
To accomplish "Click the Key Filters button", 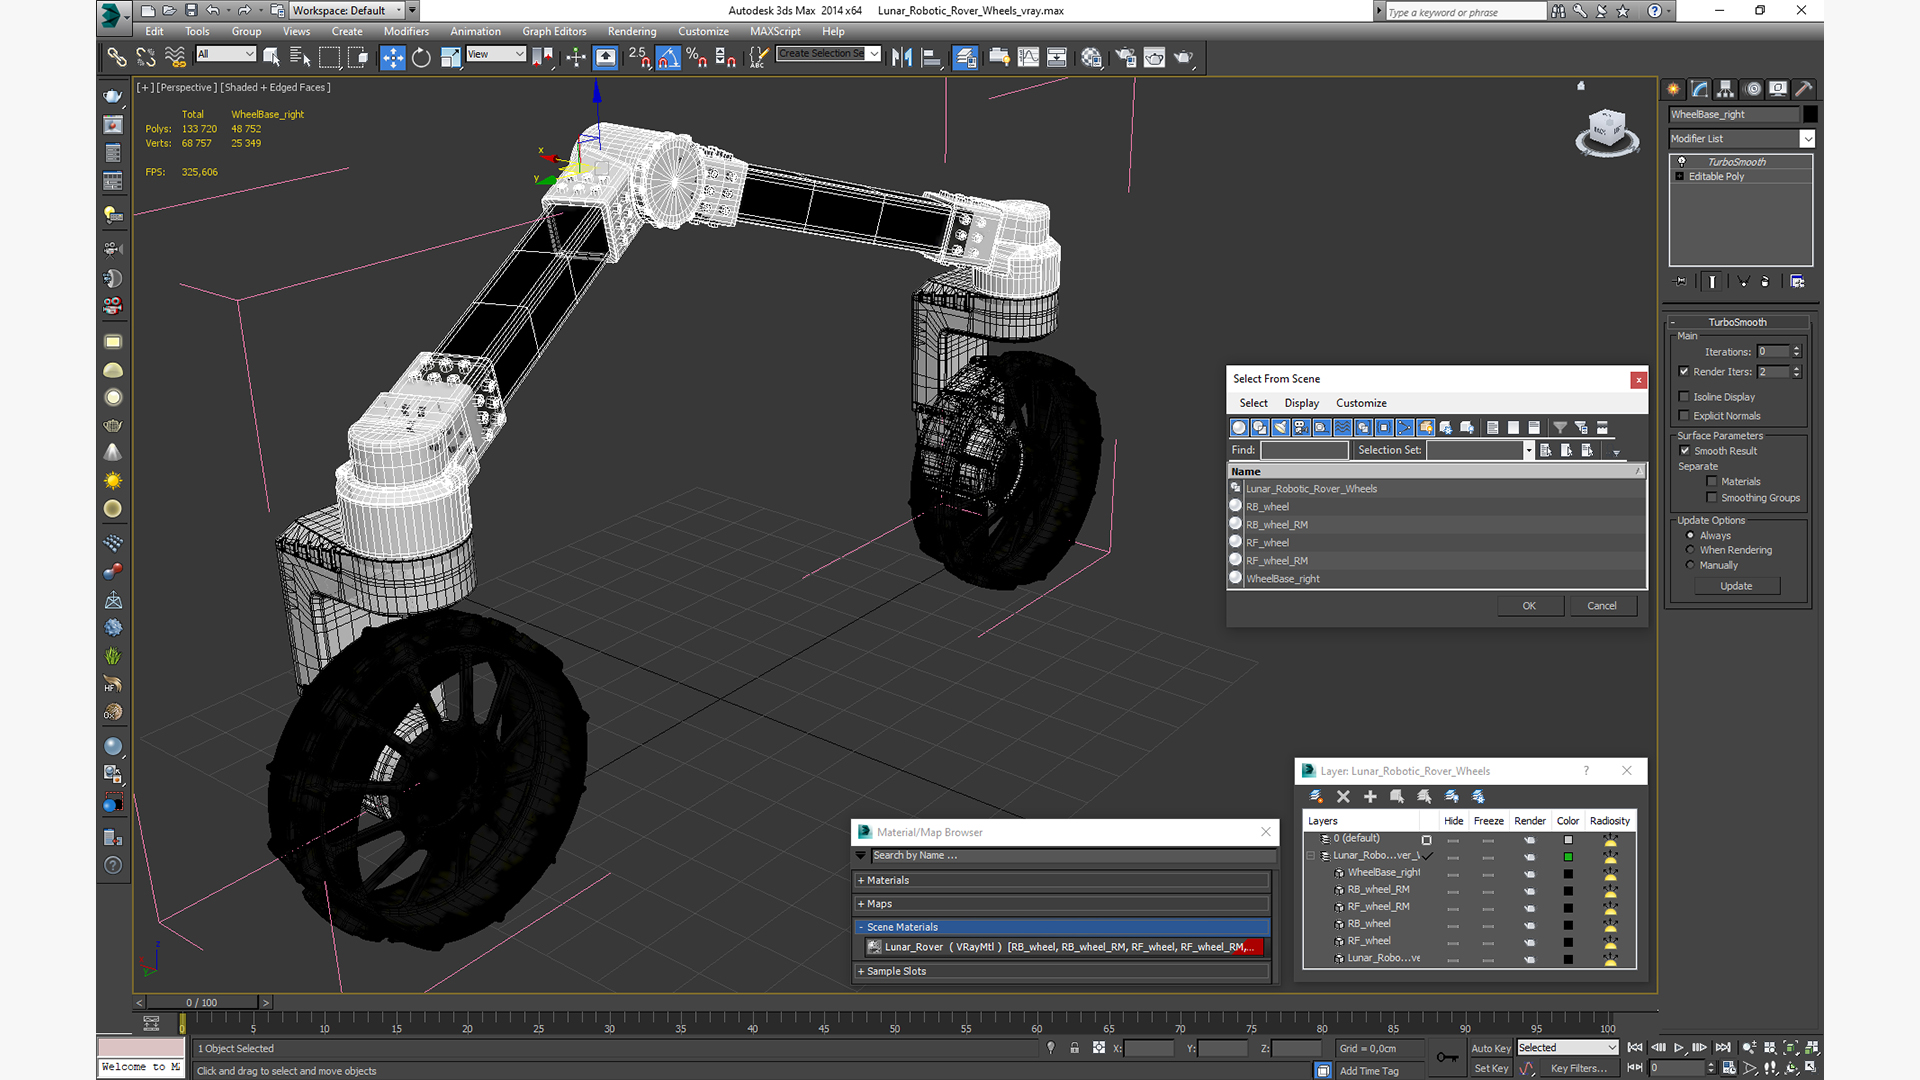I will [x=1578, y=1069].
